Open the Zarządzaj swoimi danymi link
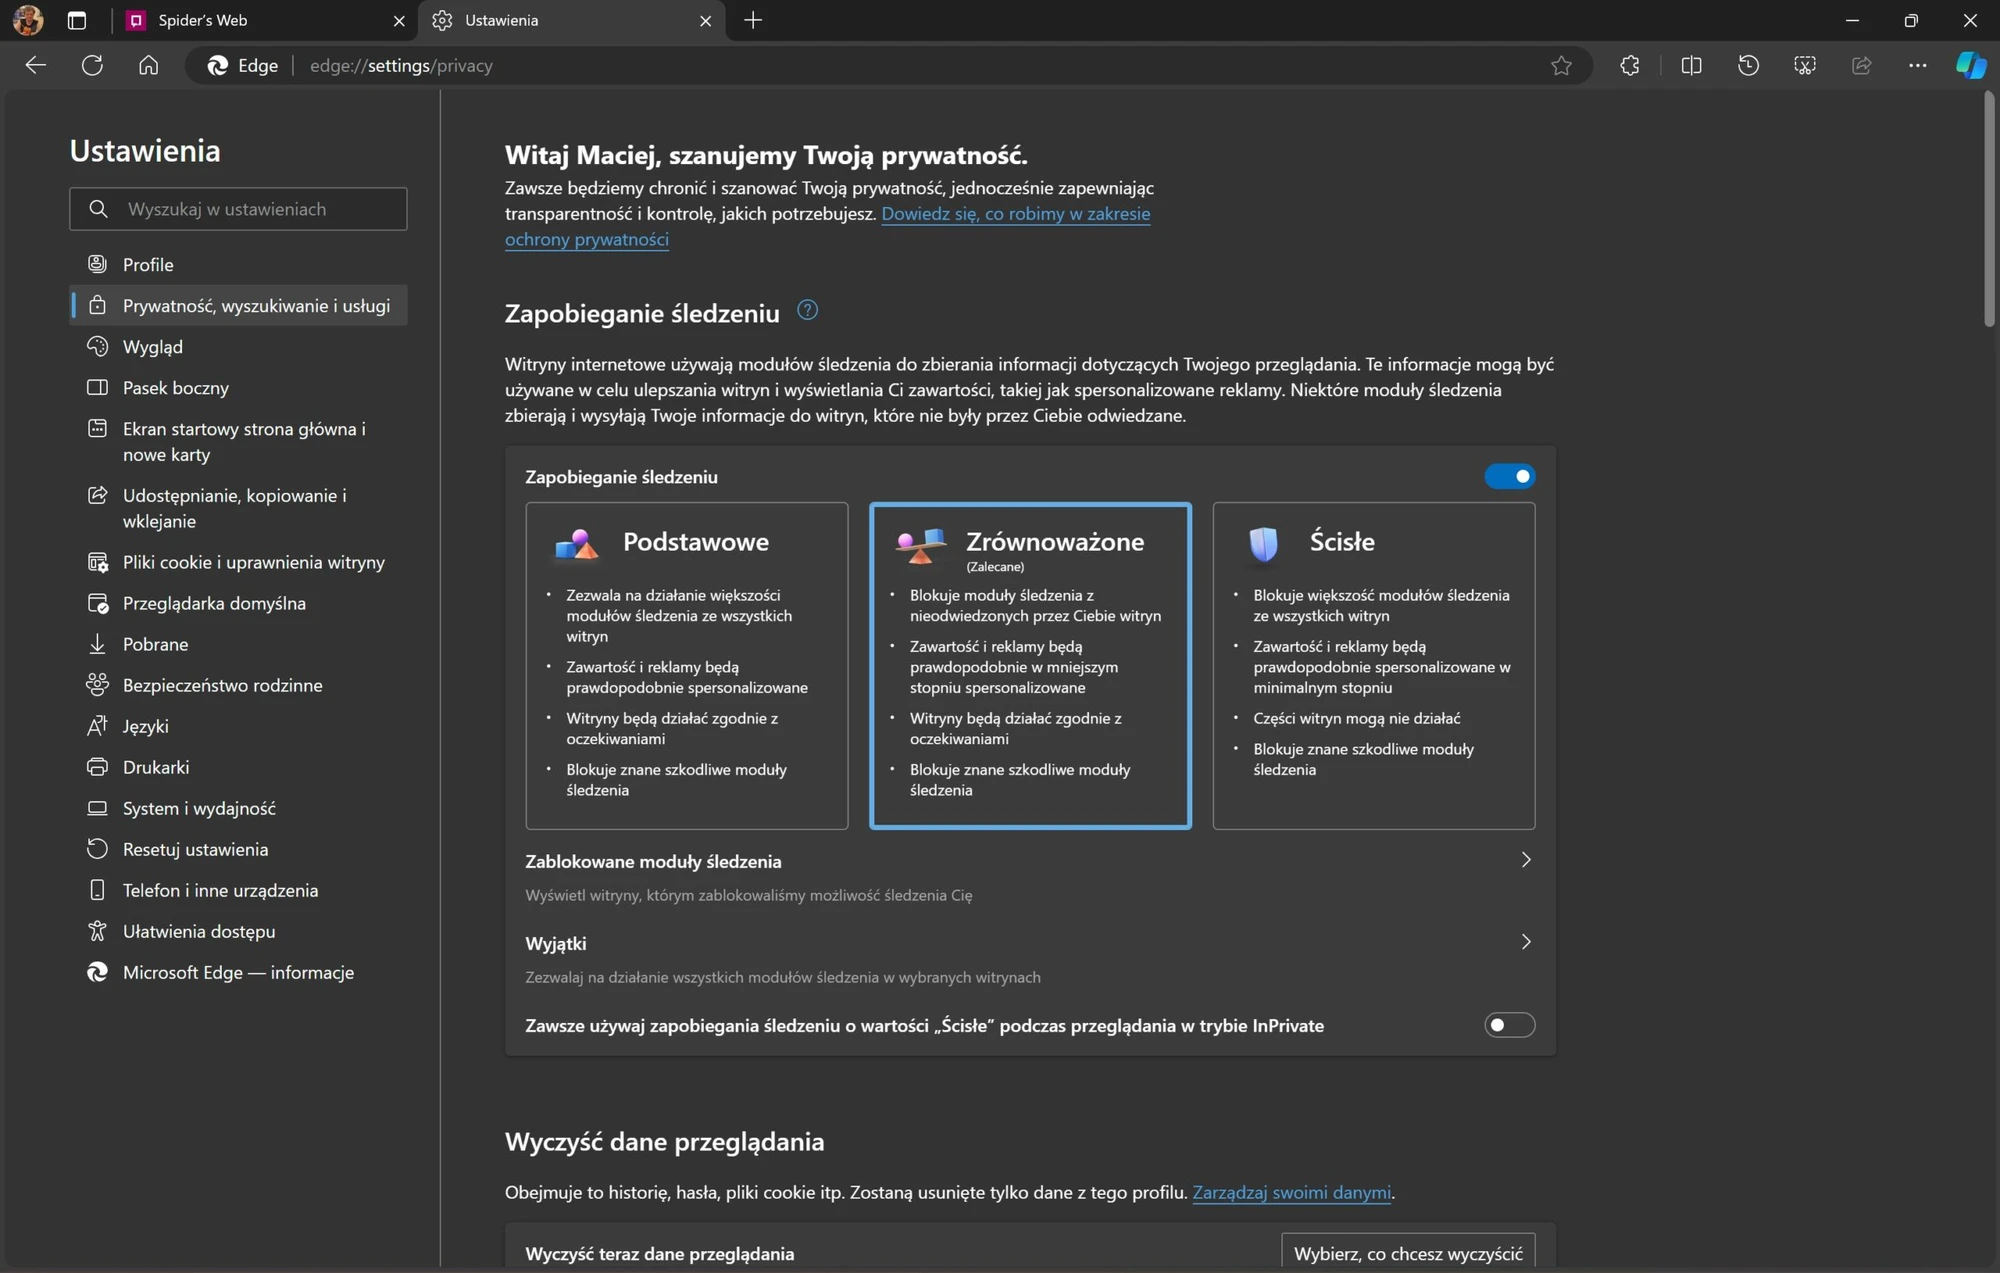 click(1291, 1192)
